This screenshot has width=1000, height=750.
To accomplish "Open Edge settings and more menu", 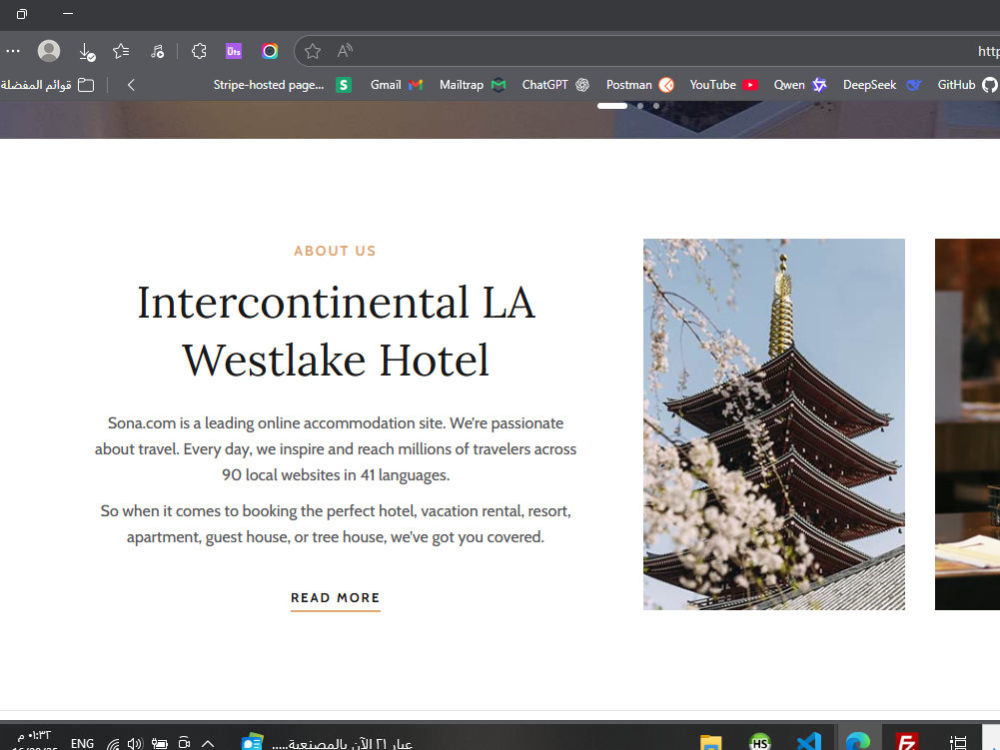I will click(x=13, y=51).
